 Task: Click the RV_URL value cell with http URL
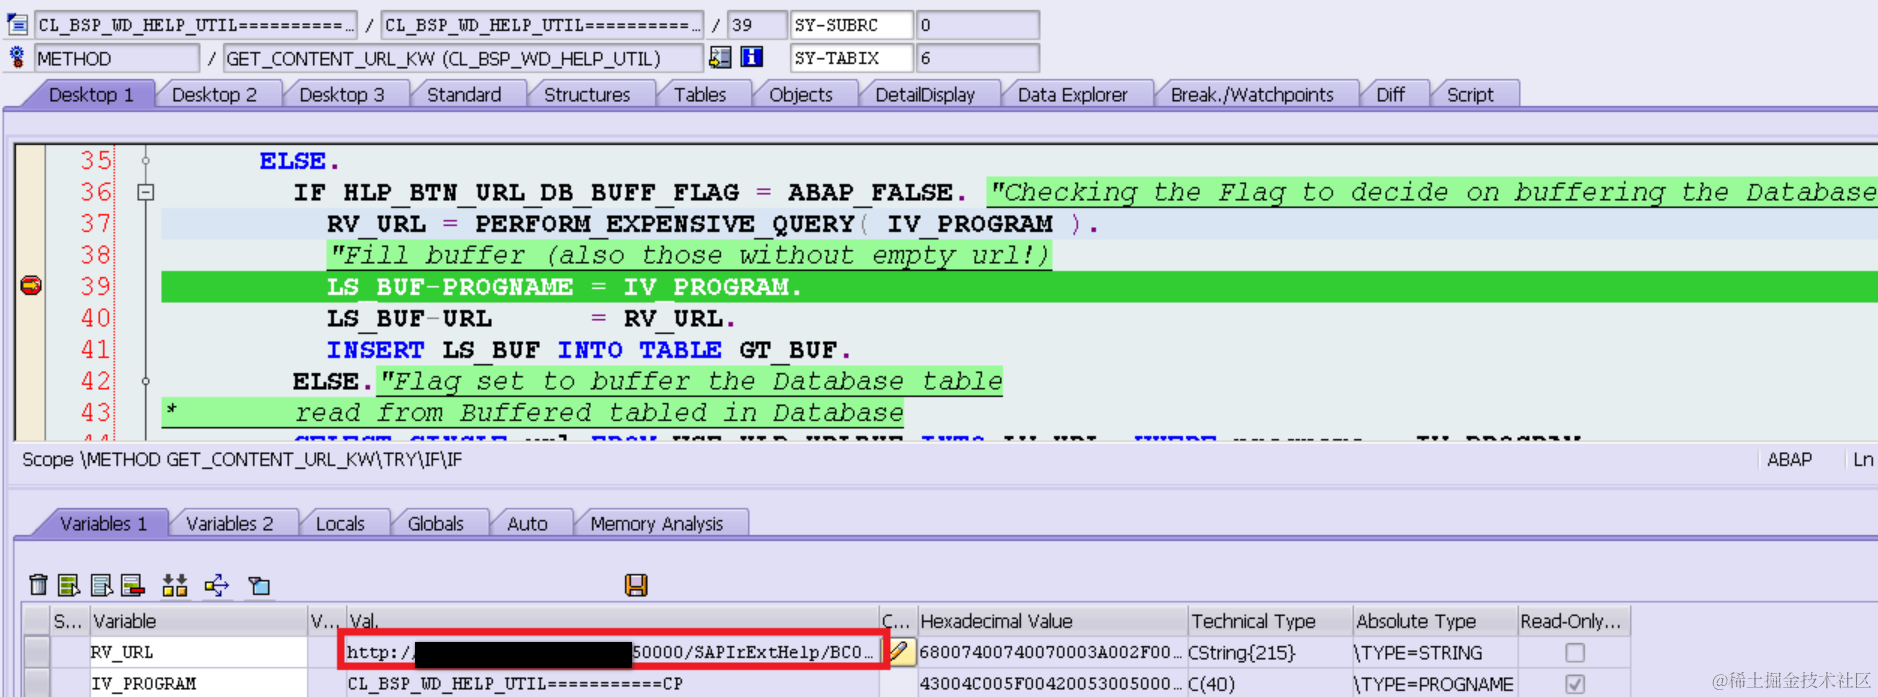(612, 652)
